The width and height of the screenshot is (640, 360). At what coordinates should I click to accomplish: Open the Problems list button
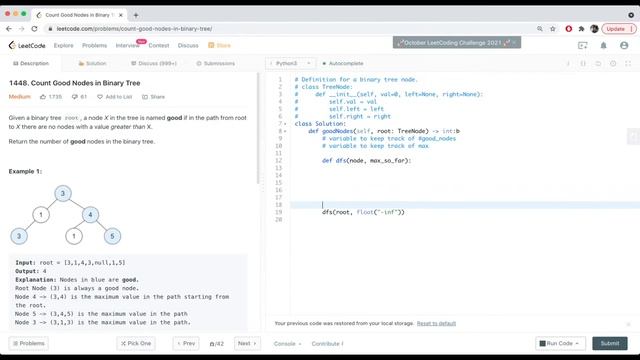click(29, 343)
